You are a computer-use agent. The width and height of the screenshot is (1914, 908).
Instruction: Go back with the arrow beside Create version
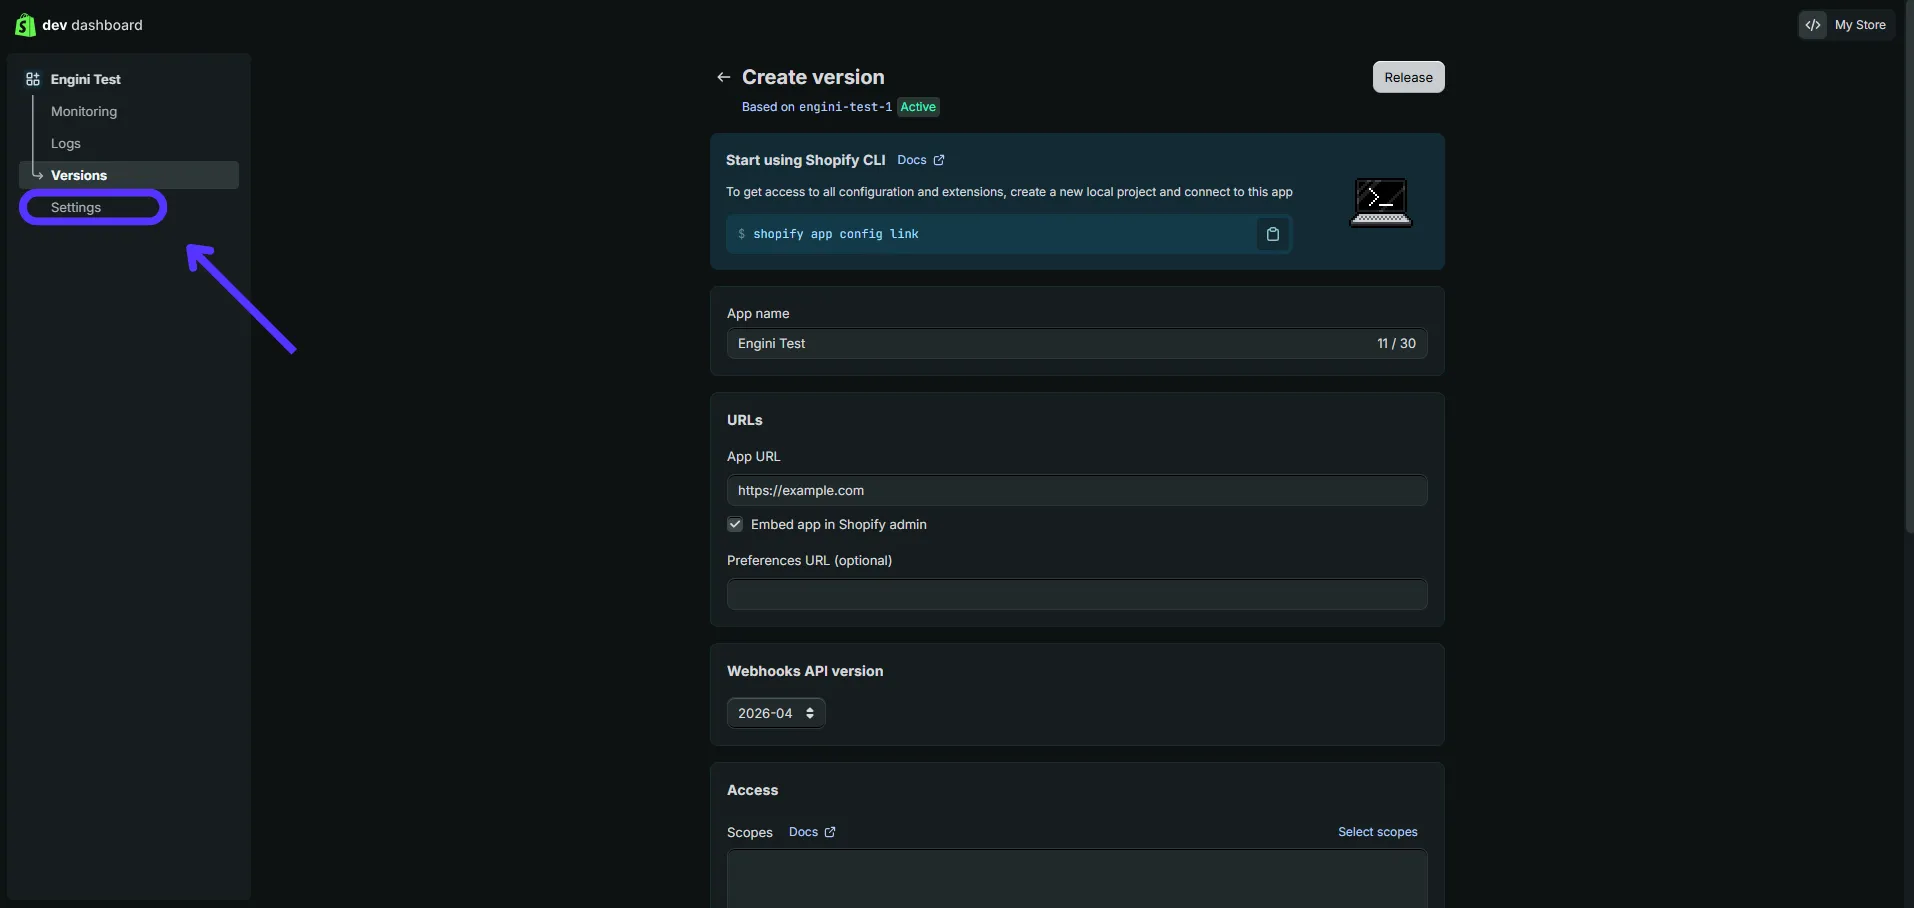tap(724, 77)
